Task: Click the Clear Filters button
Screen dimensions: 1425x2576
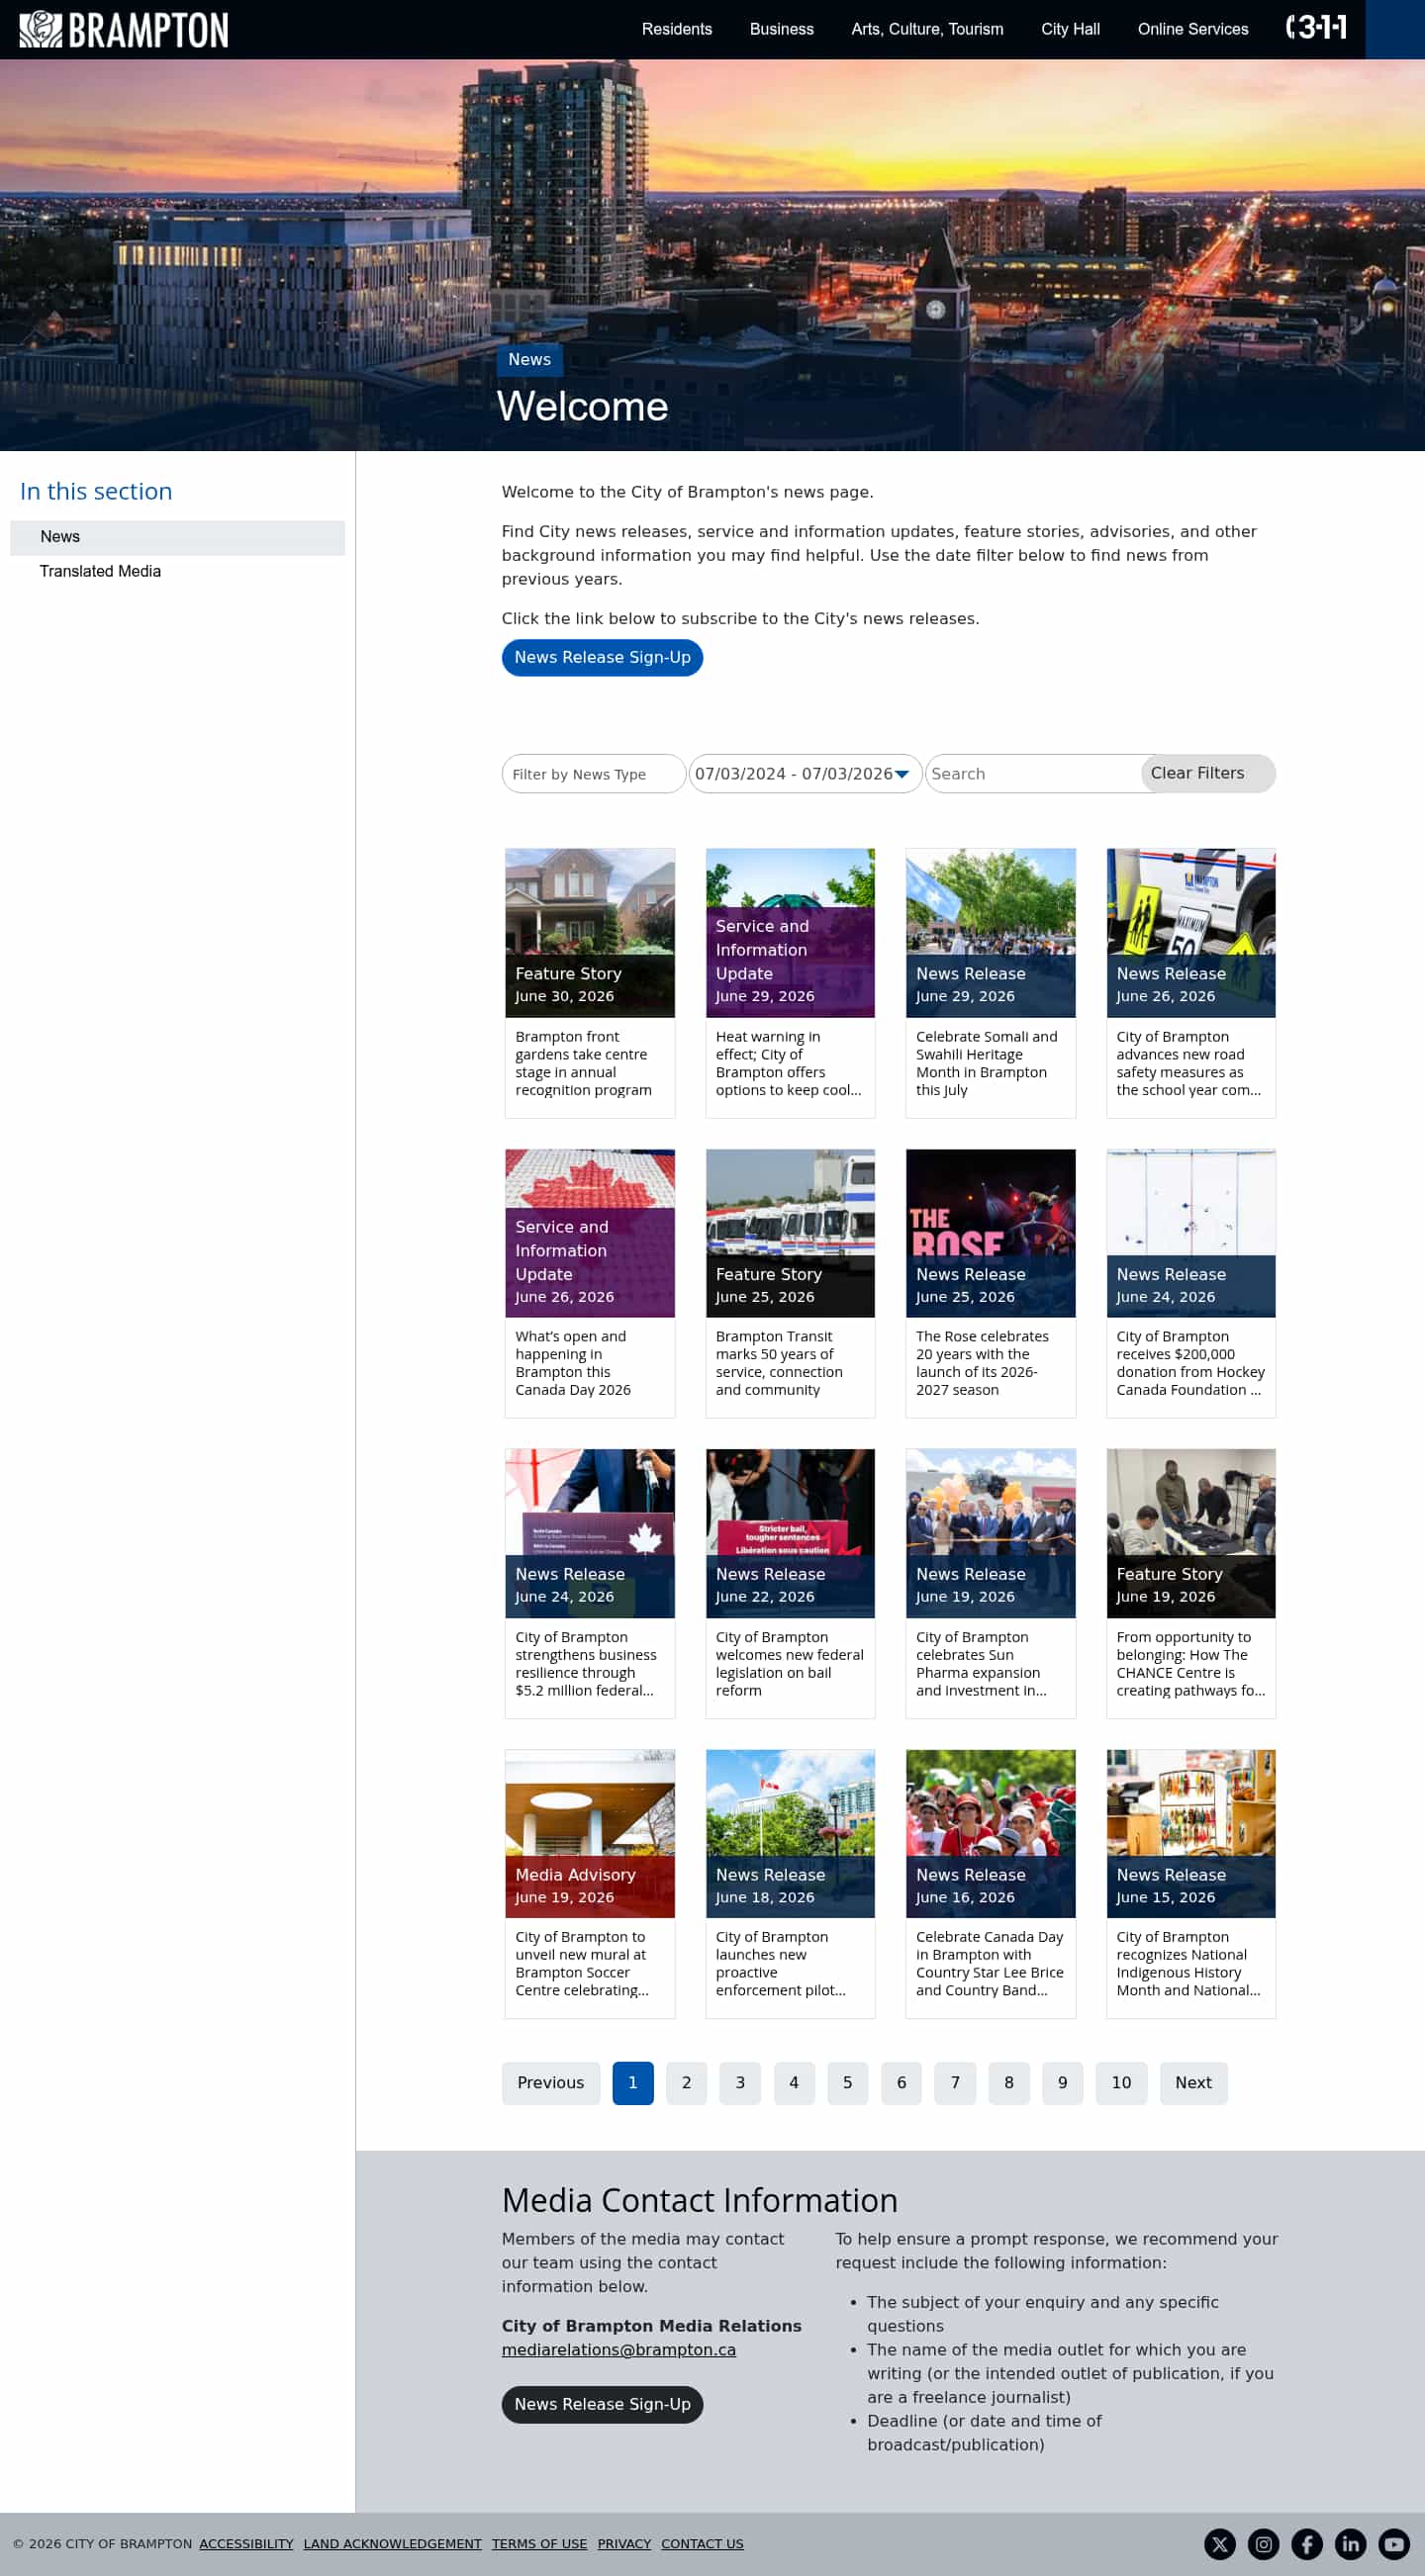Action: [x=1207, y=773]
